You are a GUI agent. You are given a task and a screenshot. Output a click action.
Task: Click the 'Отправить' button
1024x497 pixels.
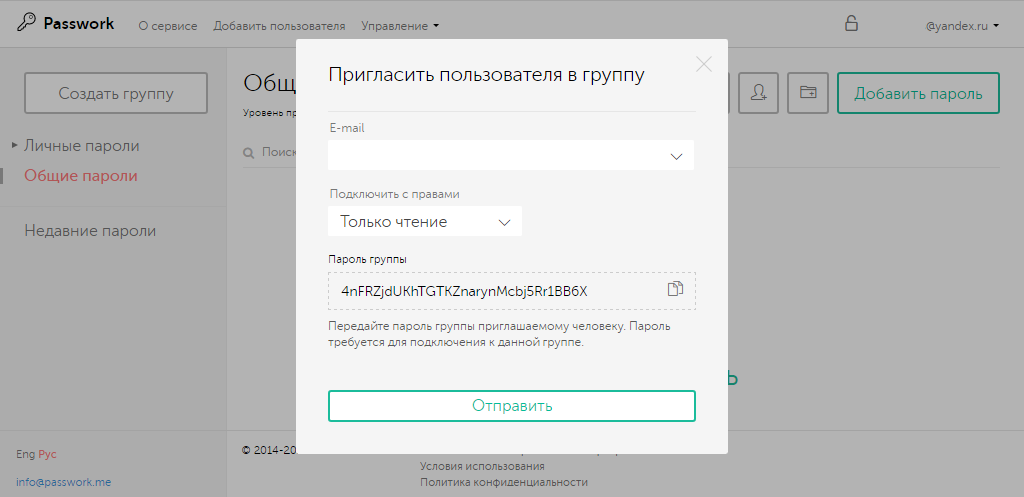point(511,406)
